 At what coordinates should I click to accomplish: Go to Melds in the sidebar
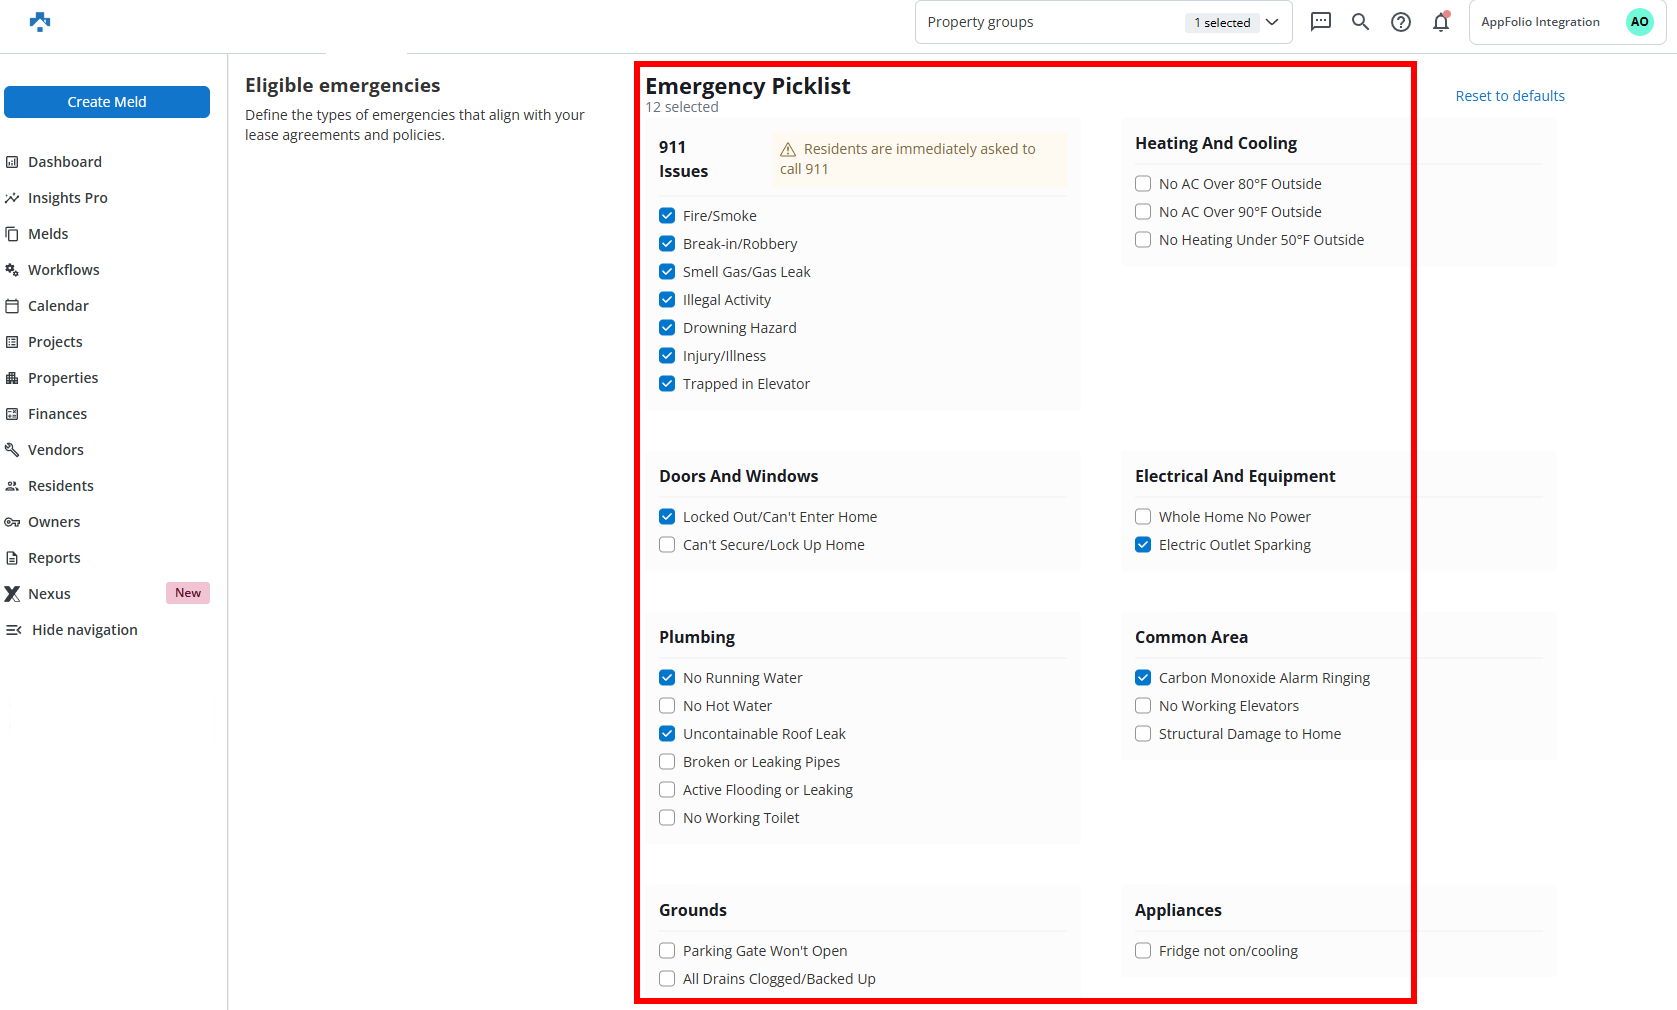48,234
